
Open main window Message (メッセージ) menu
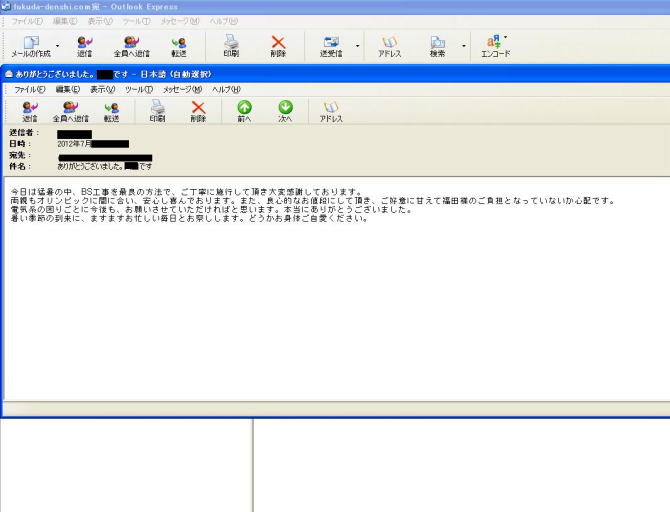(x=180, y=21)
